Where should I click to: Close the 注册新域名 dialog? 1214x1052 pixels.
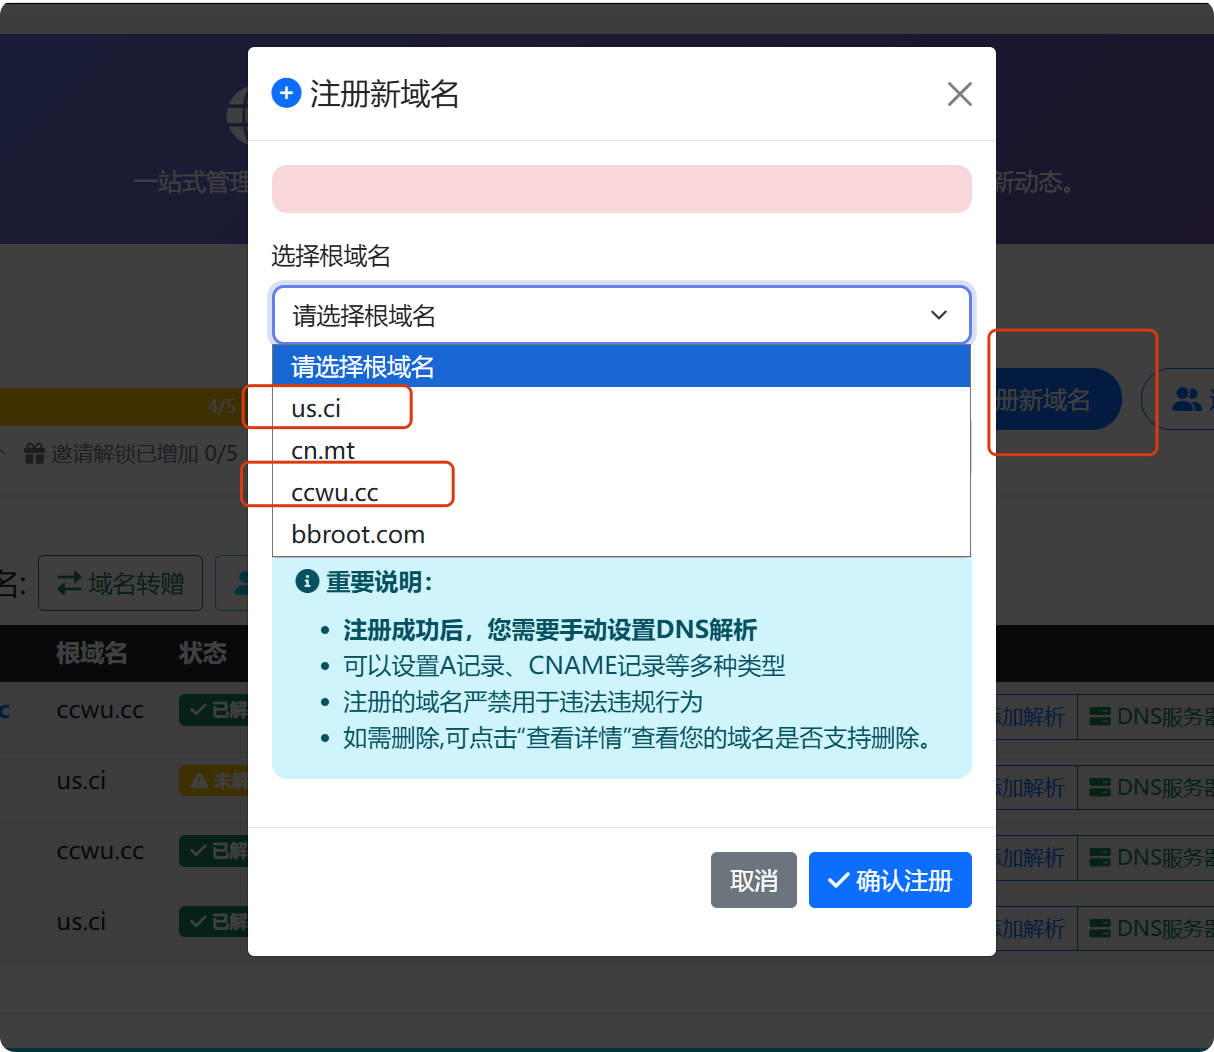959,94
